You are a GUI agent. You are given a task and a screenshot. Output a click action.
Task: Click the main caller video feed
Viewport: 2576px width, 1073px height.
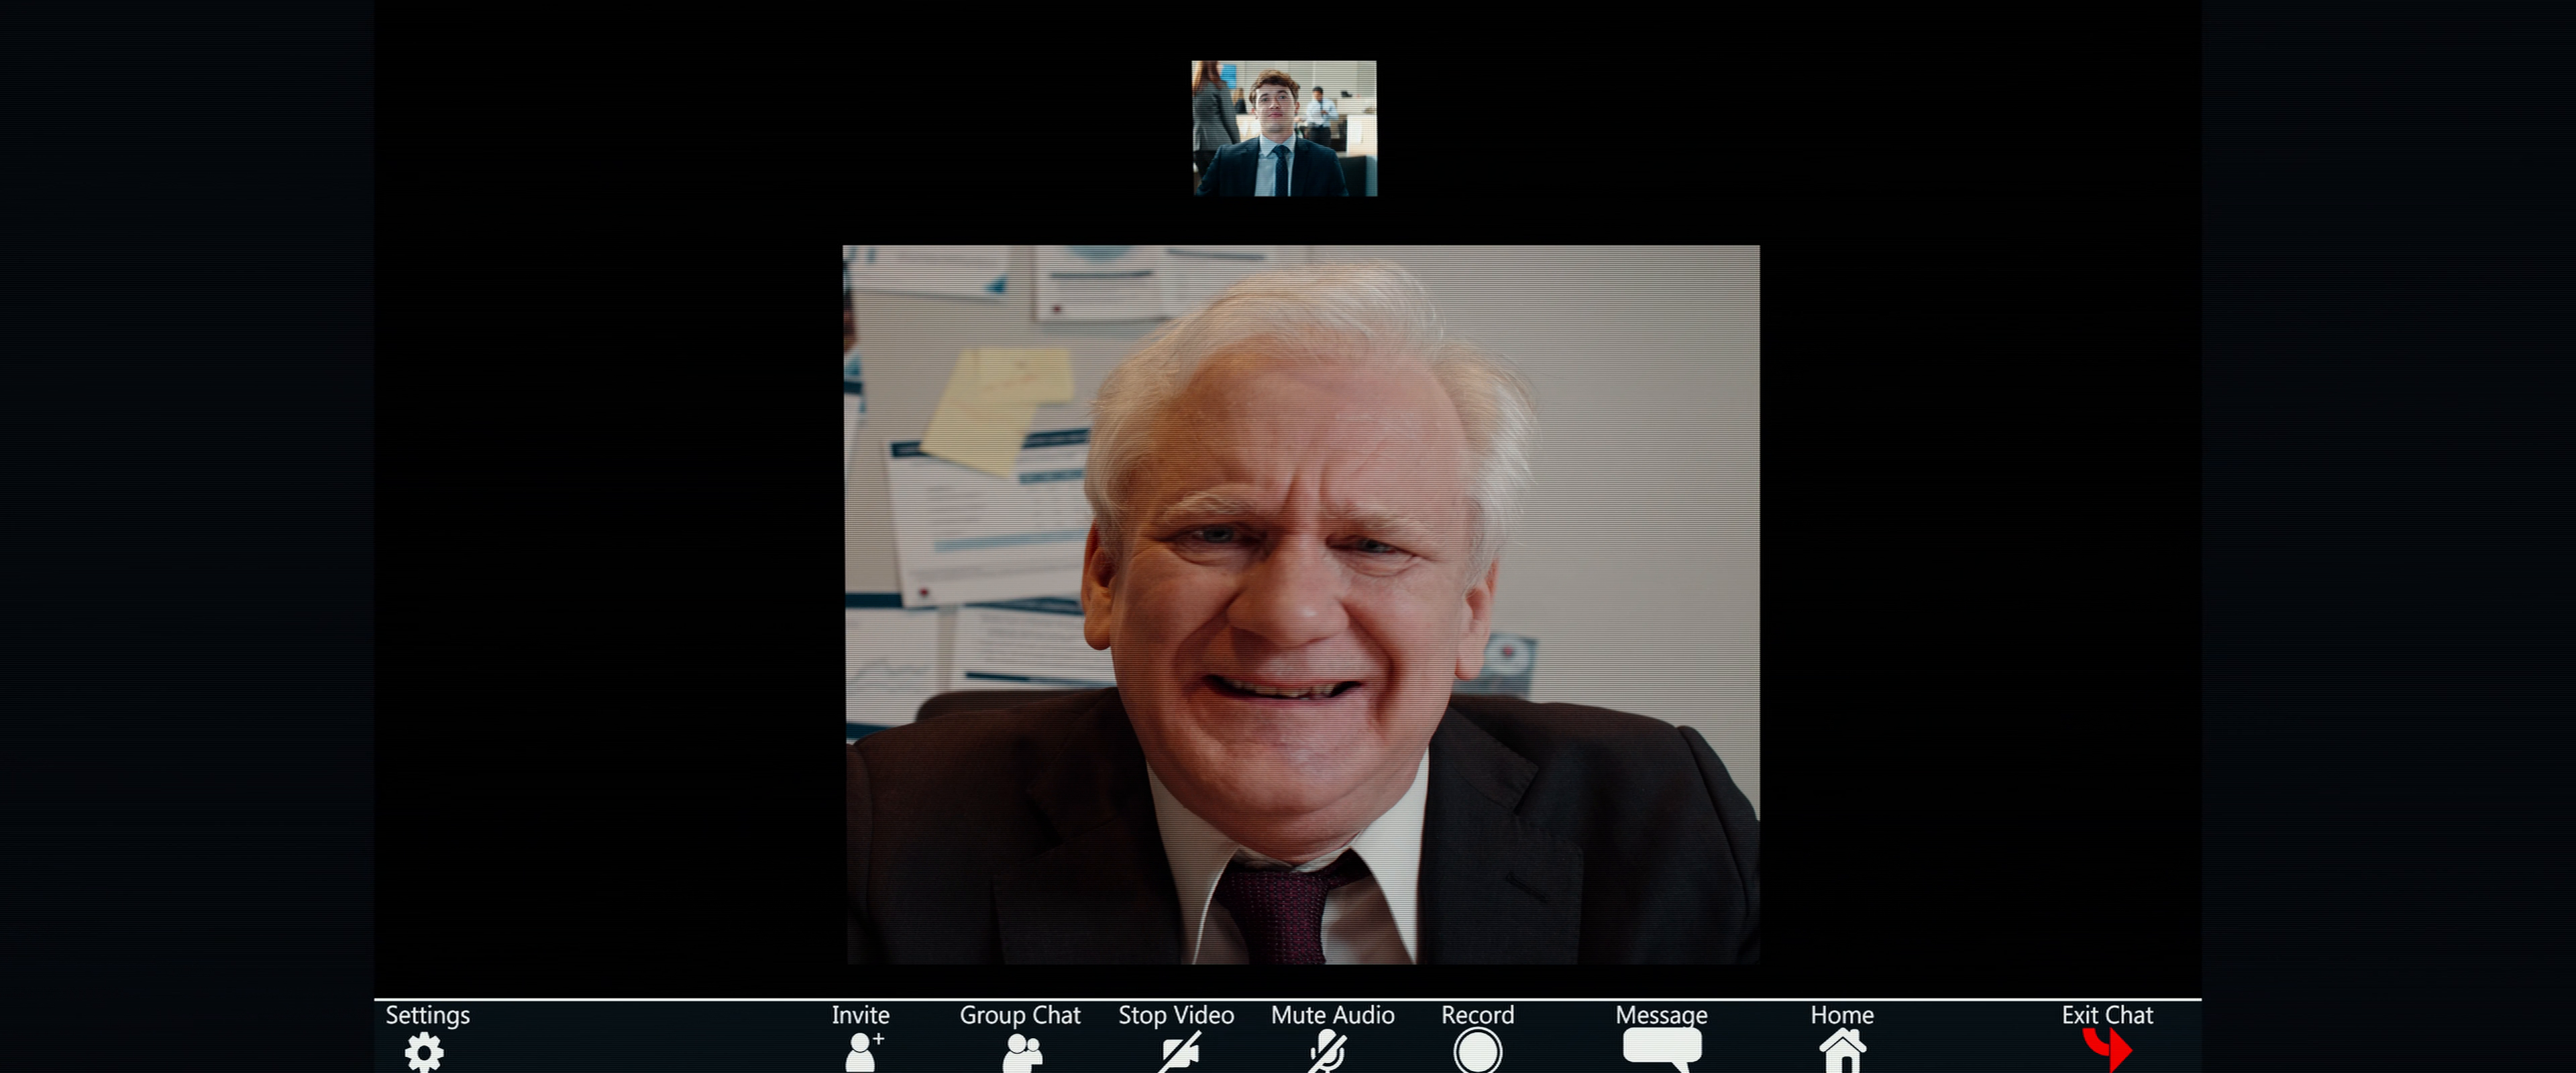pos(1301,604)
